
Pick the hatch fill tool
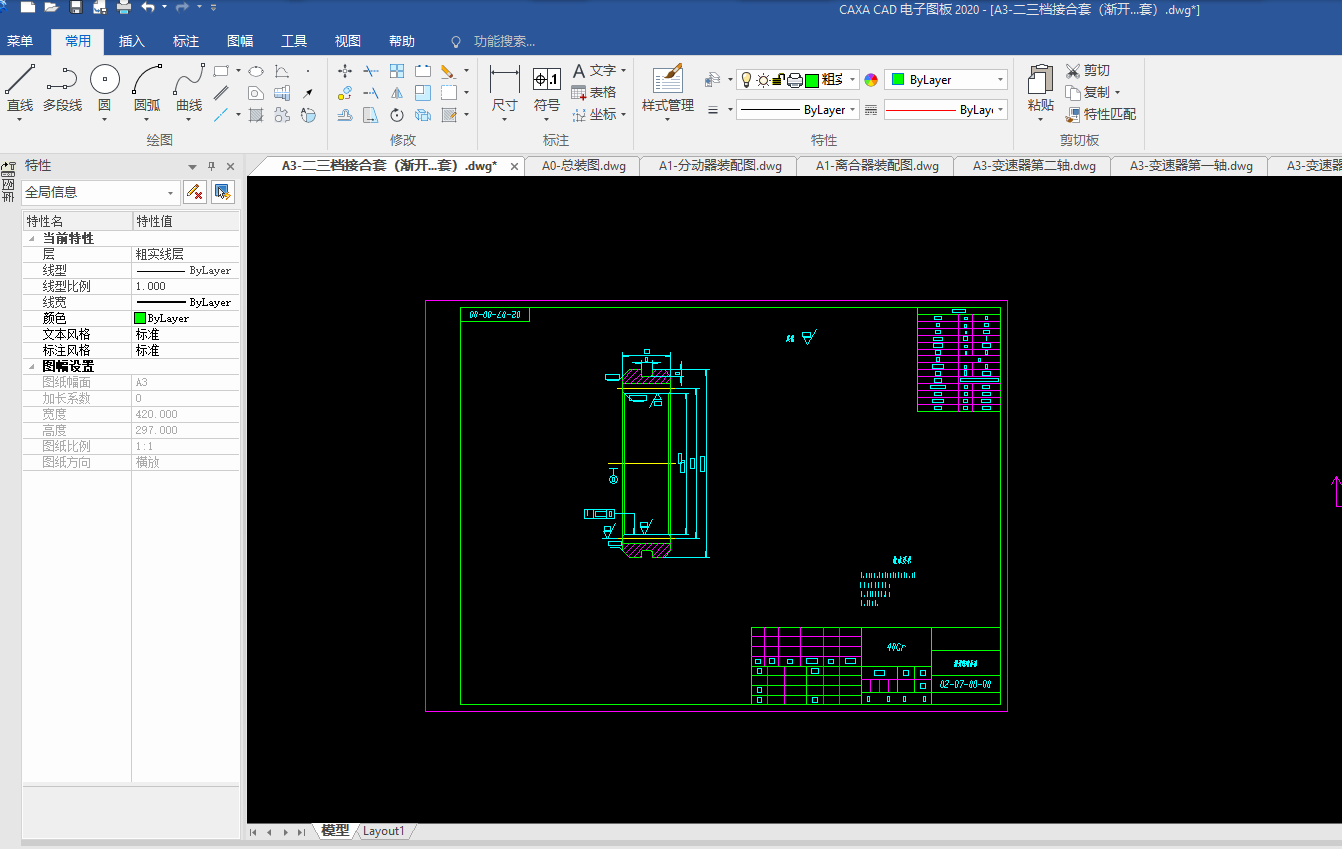pyautogui.click(x=256, y=115)
